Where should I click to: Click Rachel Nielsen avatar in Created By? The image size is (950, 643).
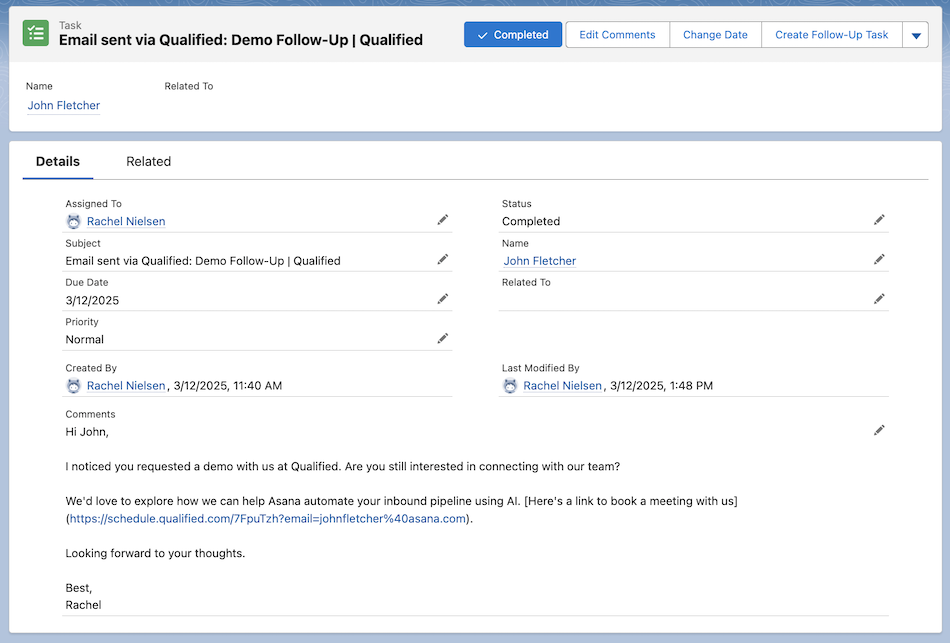[73, 386]
